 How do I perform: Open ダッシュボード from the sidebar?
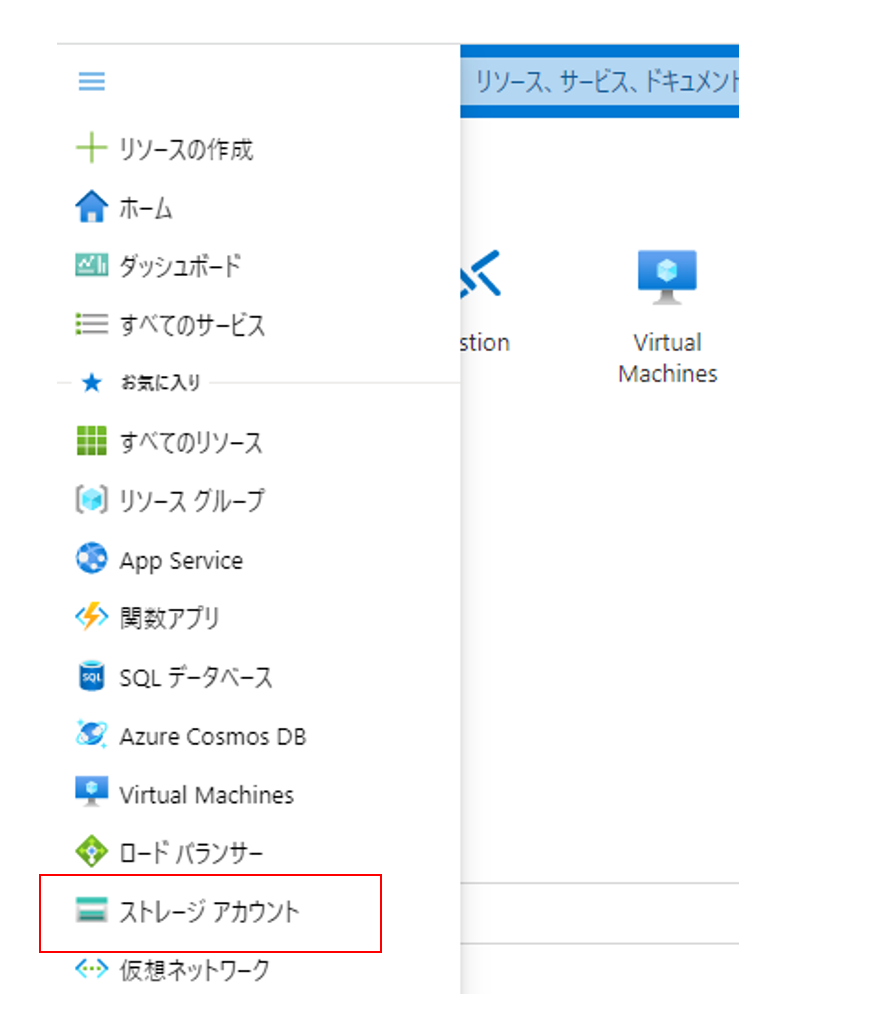click(x=180, y=267)
